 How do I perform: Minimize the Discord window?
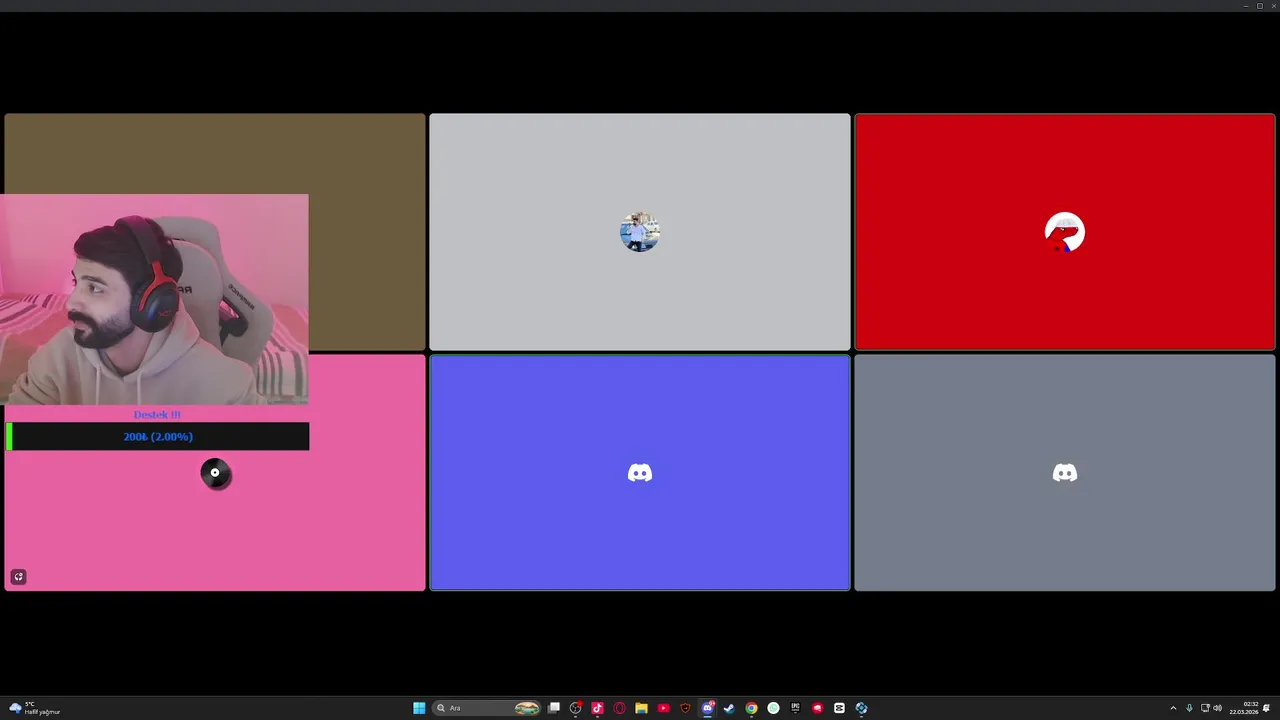[x=1246, y=6]
